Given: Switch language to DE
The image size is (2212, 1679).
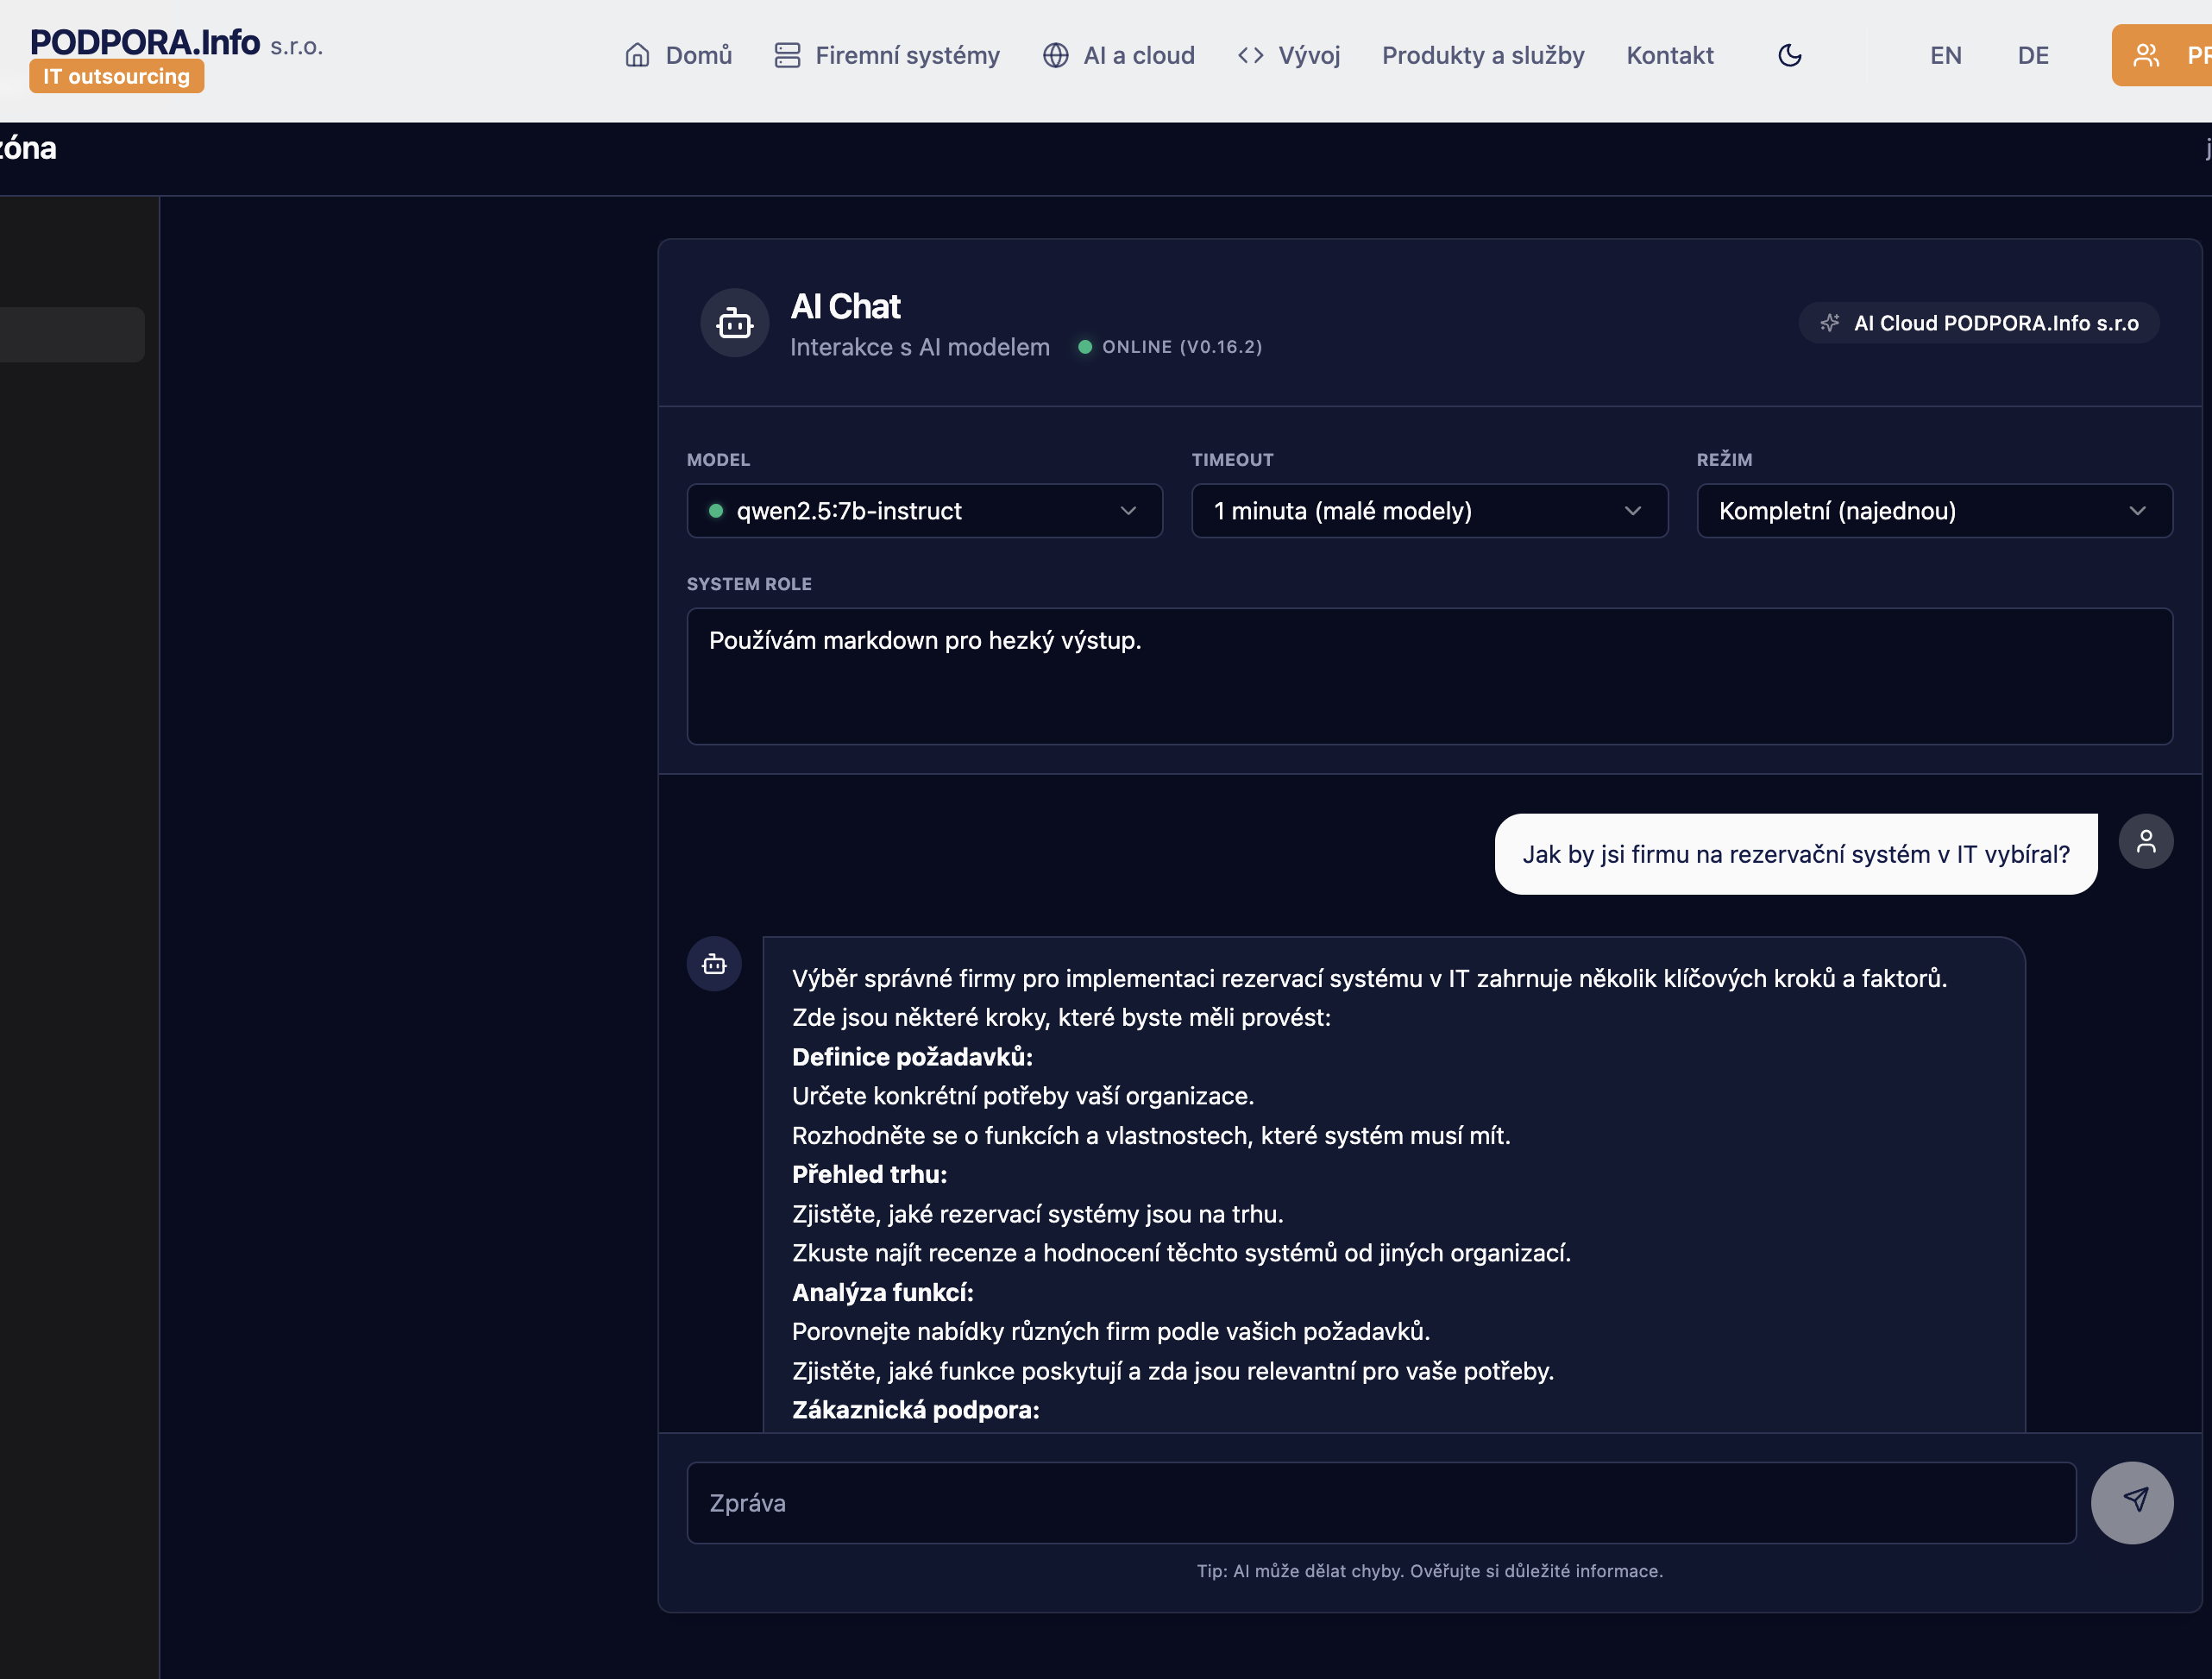Looking at the screenshot, I should click(2032, 55).
